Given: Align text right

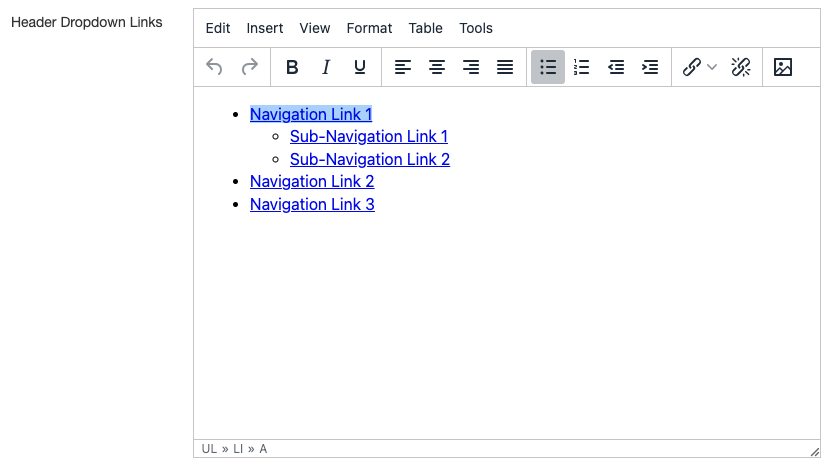Looking at the screenshot, I should tap(471, 67).
